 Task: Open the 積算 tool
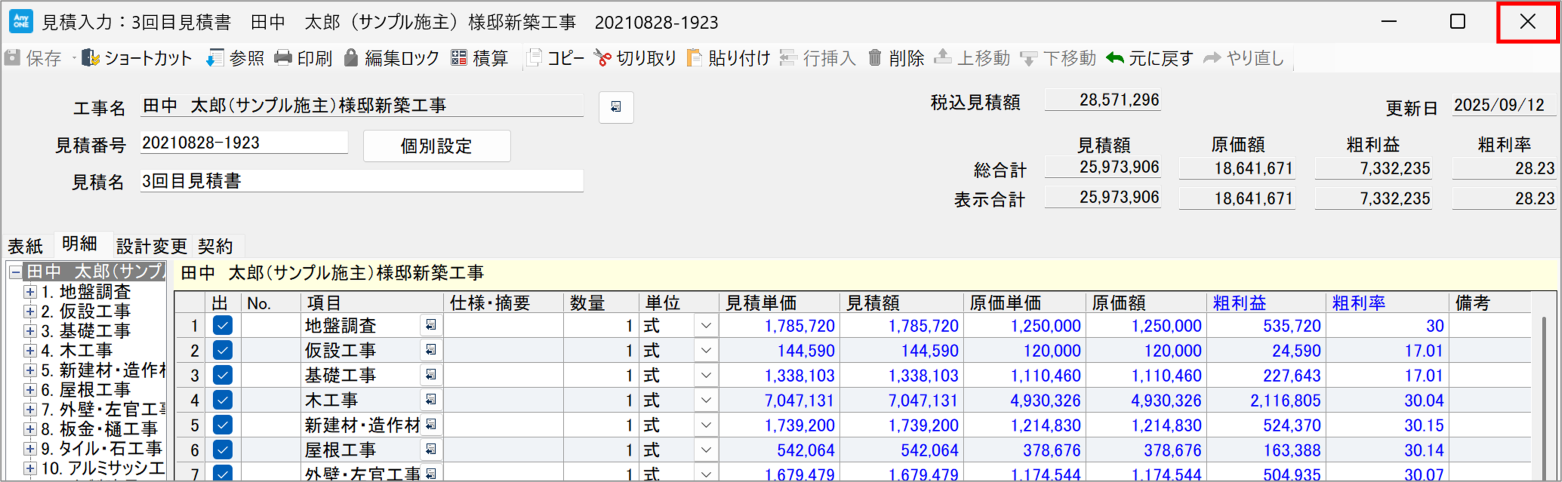coord(459,58)
